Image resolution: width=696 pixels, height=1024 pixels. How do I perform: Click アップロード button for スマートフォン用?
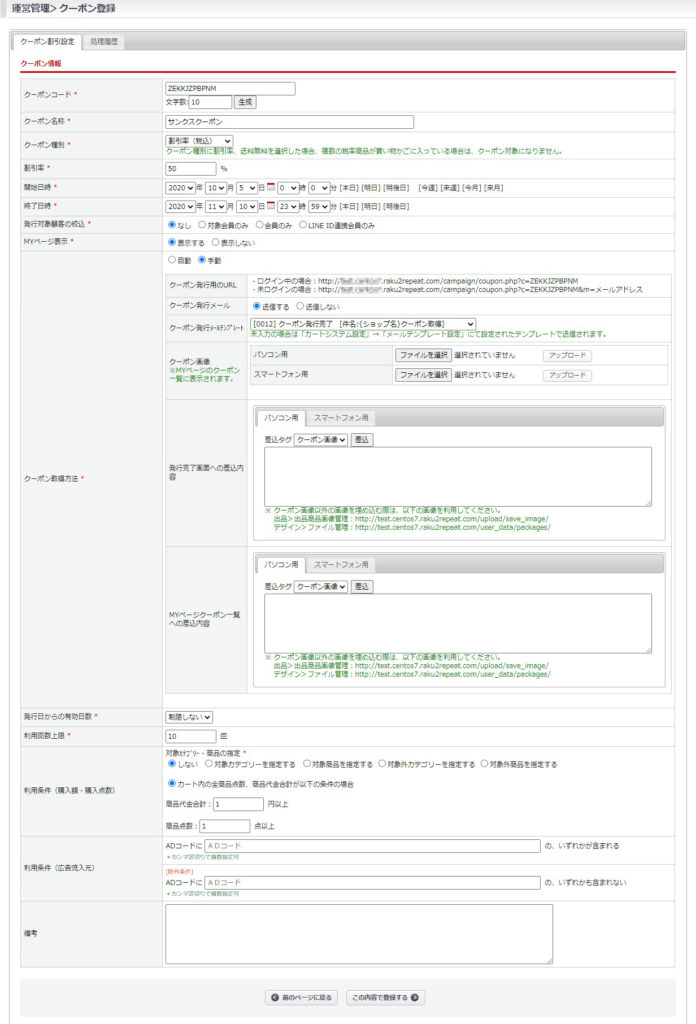point(567,375)
